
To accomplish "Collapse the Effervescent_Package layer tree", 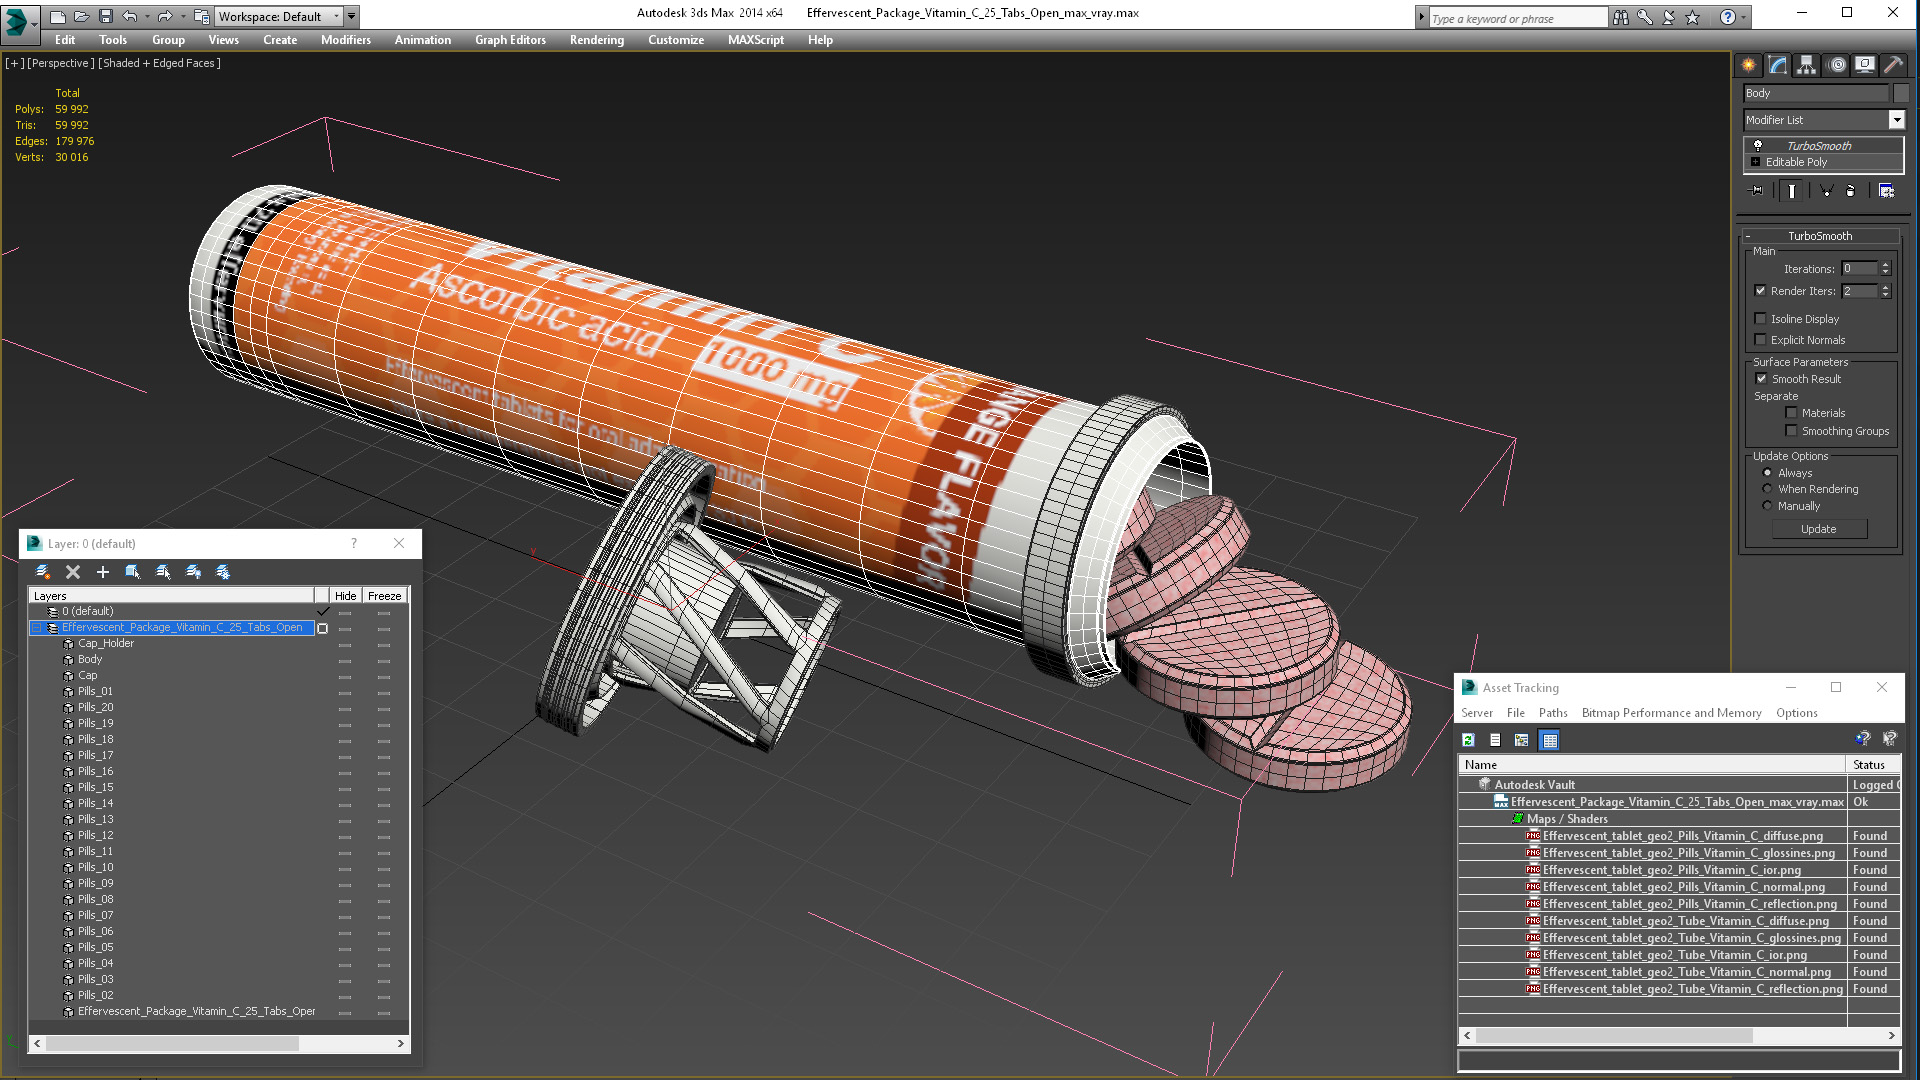I will (x=37, y=628).
